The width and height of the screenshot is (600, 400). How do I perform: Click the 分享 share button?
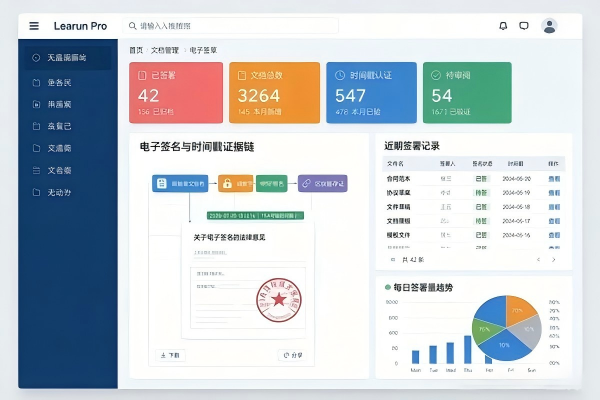pos(293,355)
